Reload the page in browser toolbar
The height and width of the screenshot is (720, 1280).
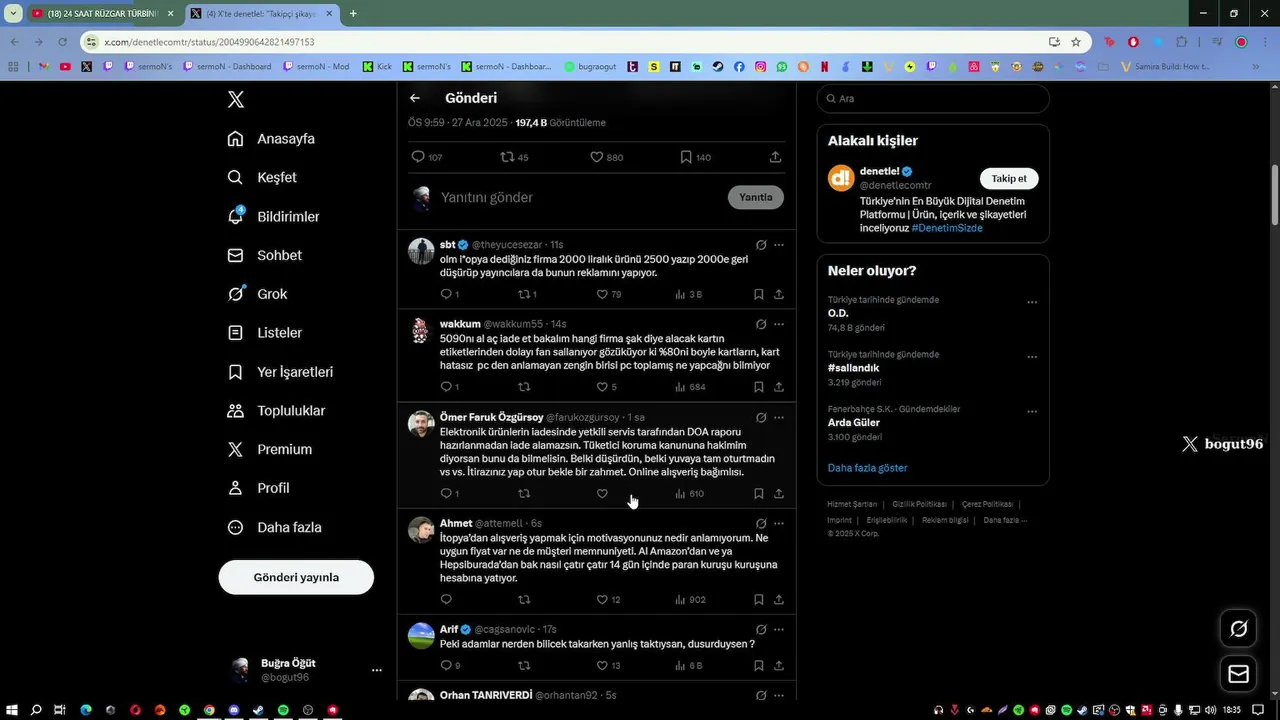(x=62, y=42)
